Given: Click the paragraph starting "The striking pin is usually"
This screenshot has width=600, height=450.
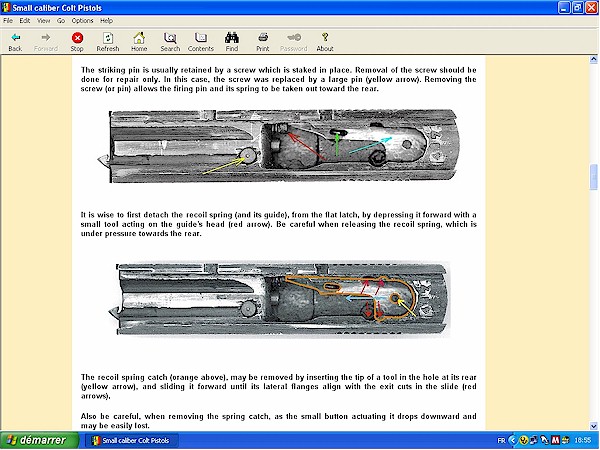Looking at the screenshot, I should (279, 79).
